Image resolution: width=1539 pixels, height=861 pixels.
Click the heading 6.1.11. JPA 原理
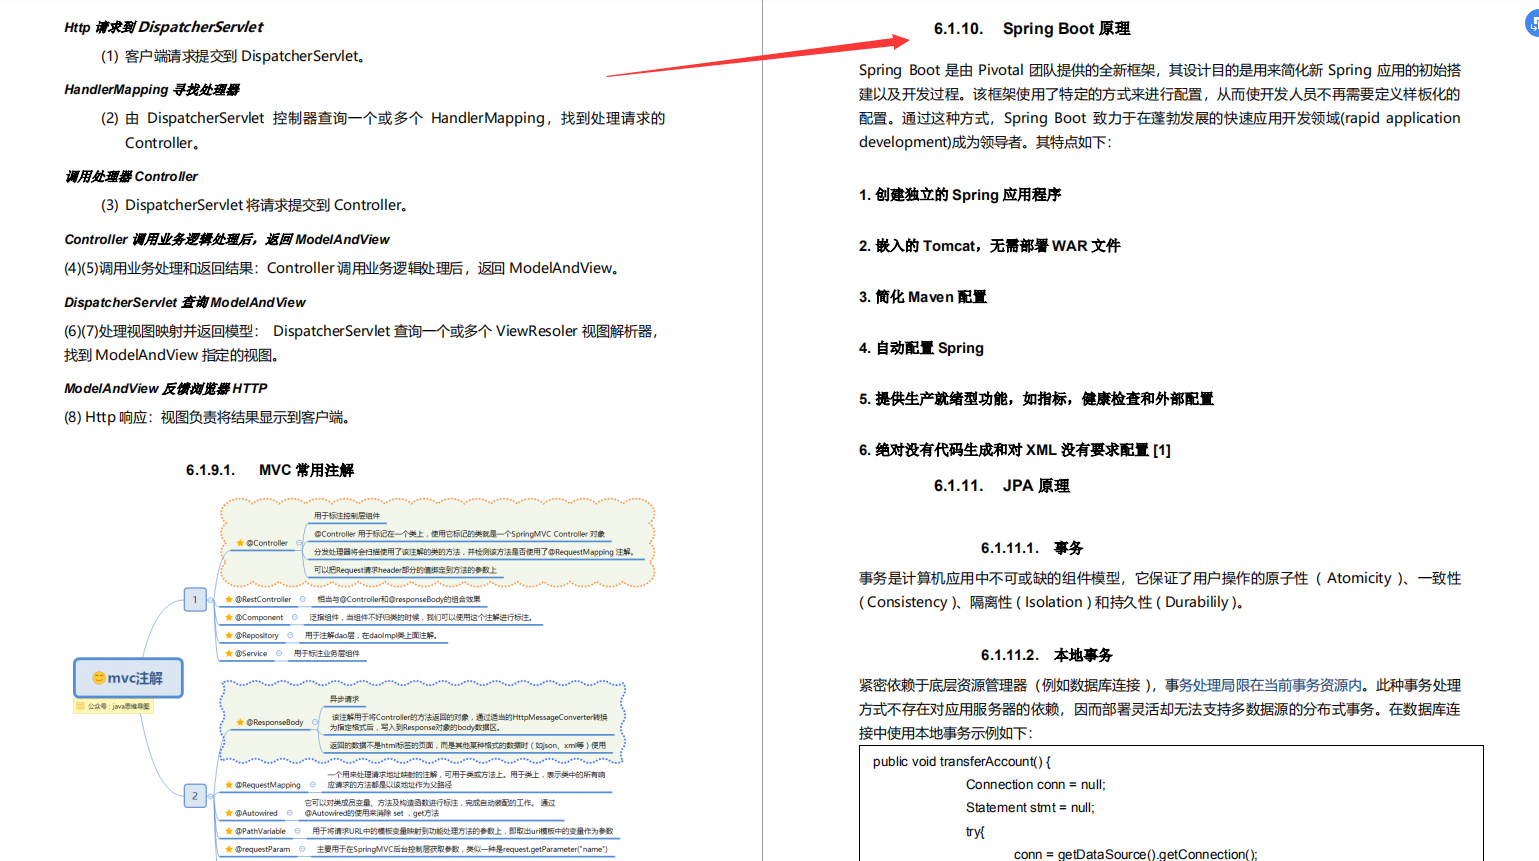pos(1002,486)
